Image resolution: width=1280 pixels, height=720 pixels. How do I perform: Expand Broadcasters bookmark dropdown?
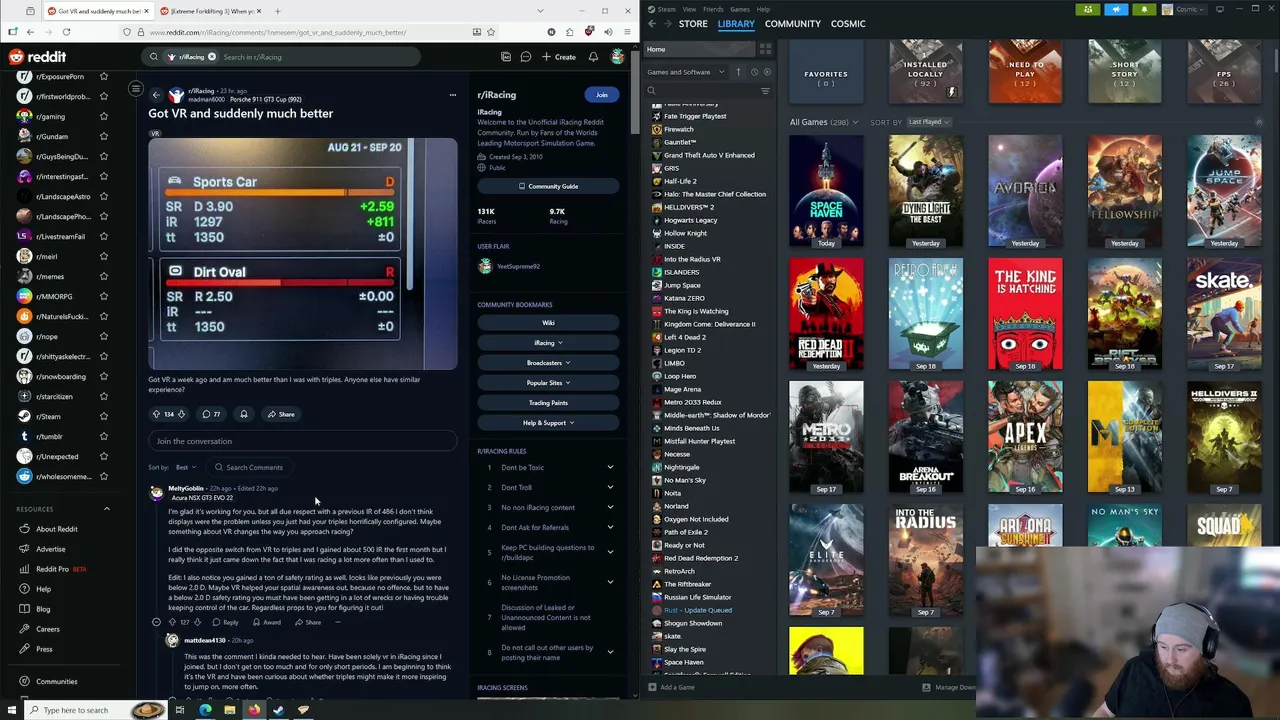548,363
